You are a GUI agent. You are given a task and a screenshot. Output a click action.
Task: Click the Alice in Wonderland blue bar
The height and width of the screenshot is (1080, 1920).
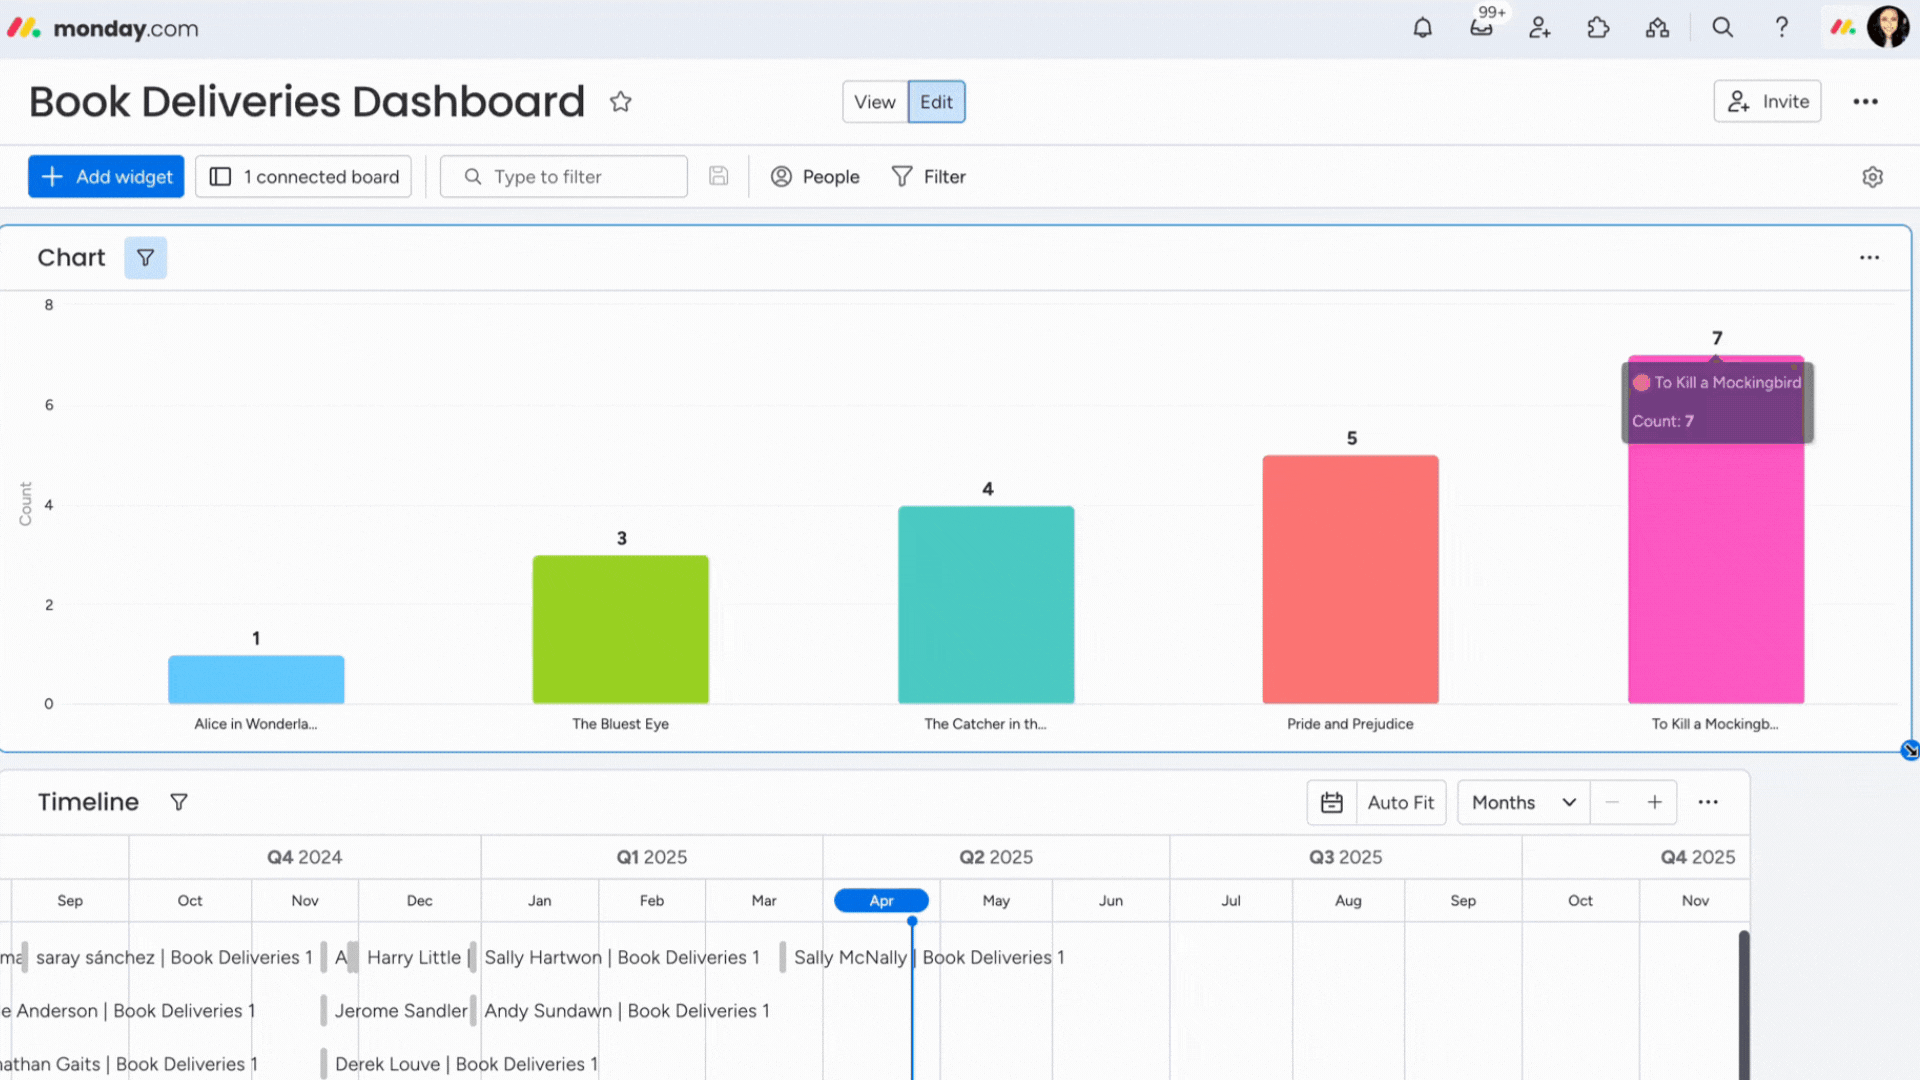click(x=256, y=680)
